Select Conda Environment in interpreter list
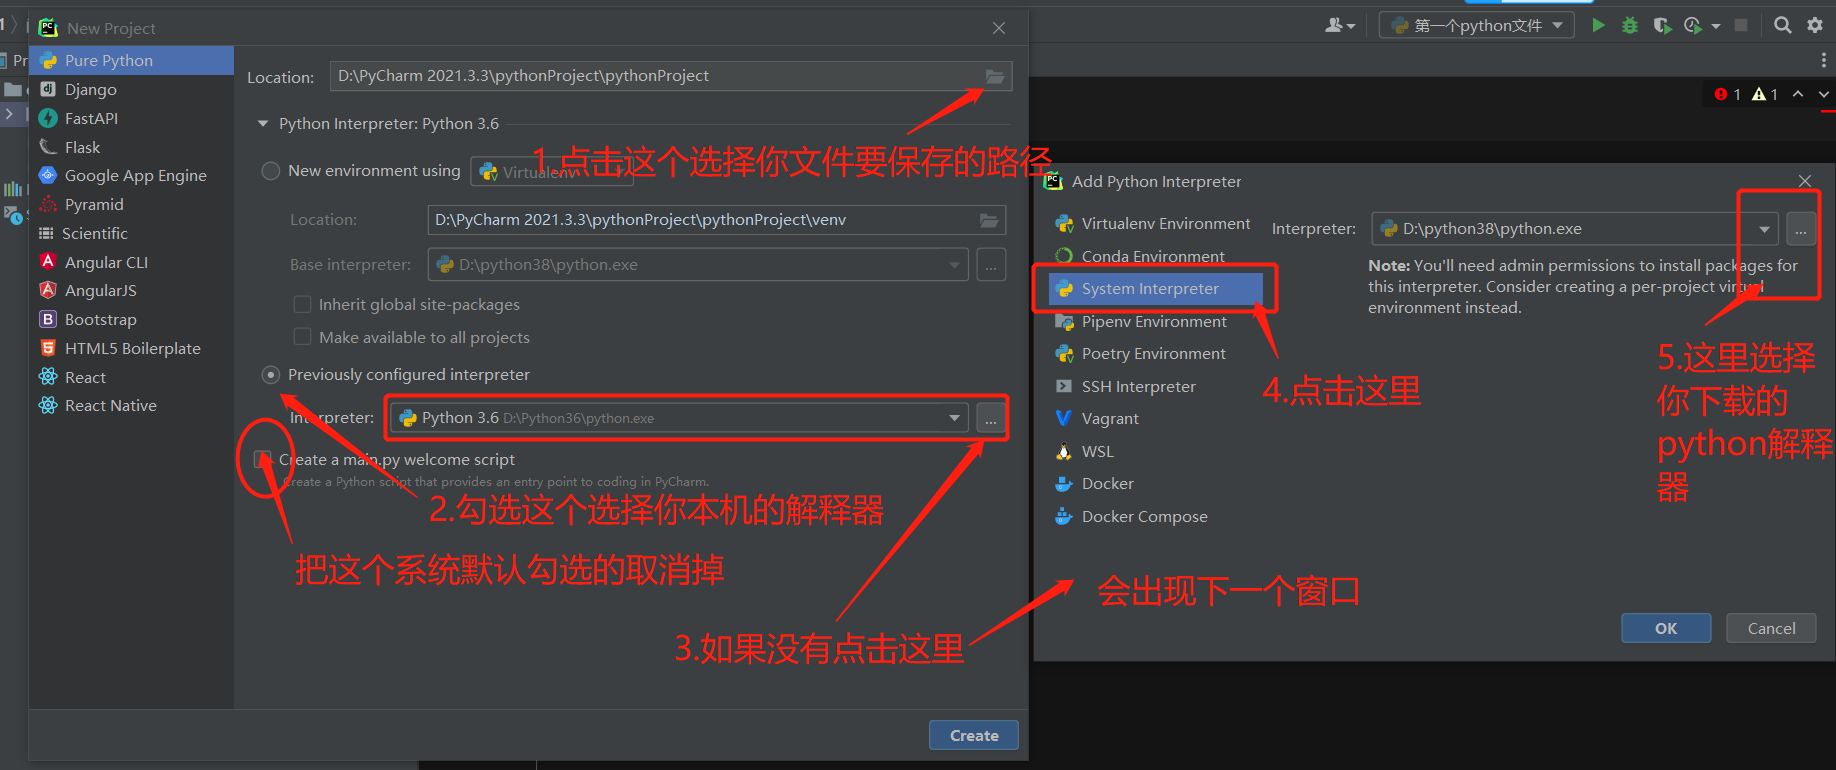This screenshot has height=770, width=1836. pos(1152,256)
